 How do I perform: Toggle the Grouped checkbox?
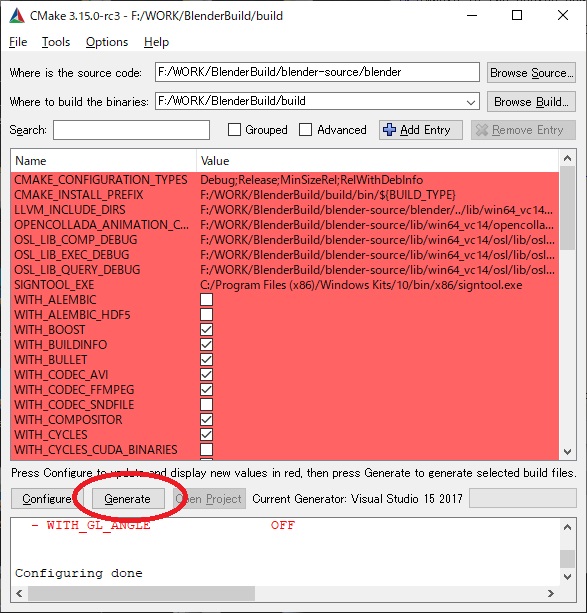[234, 130]
